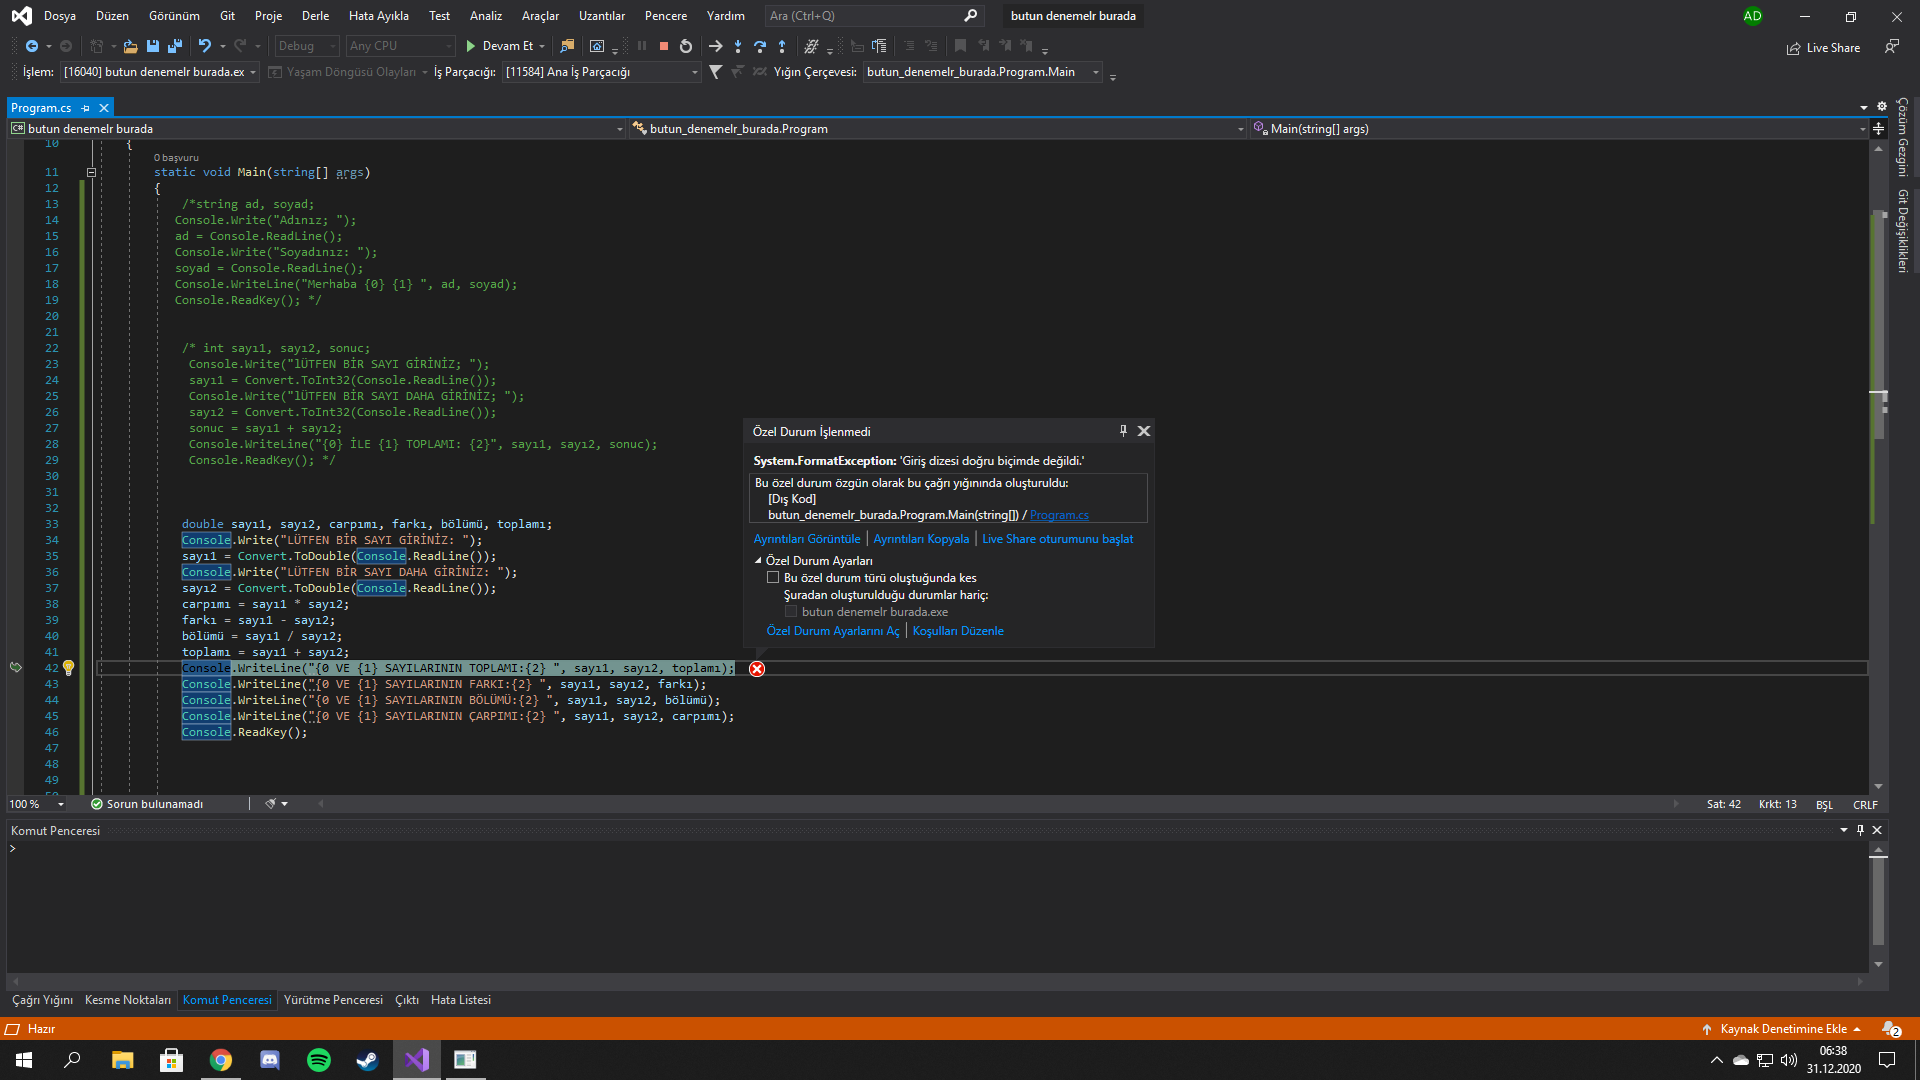Click the Restart debugging icon
Viewport: 1920px width, 1080px height.
point(686,46)
